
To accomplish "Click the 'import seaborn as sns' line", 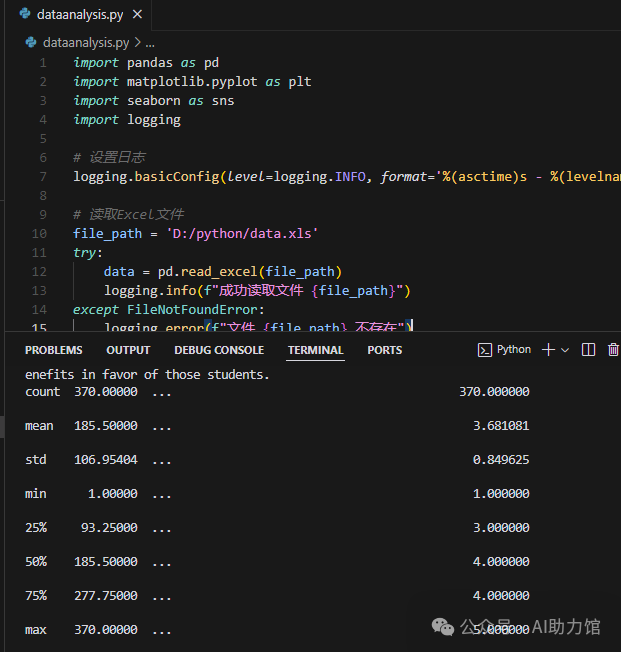I will pos(153,101).
